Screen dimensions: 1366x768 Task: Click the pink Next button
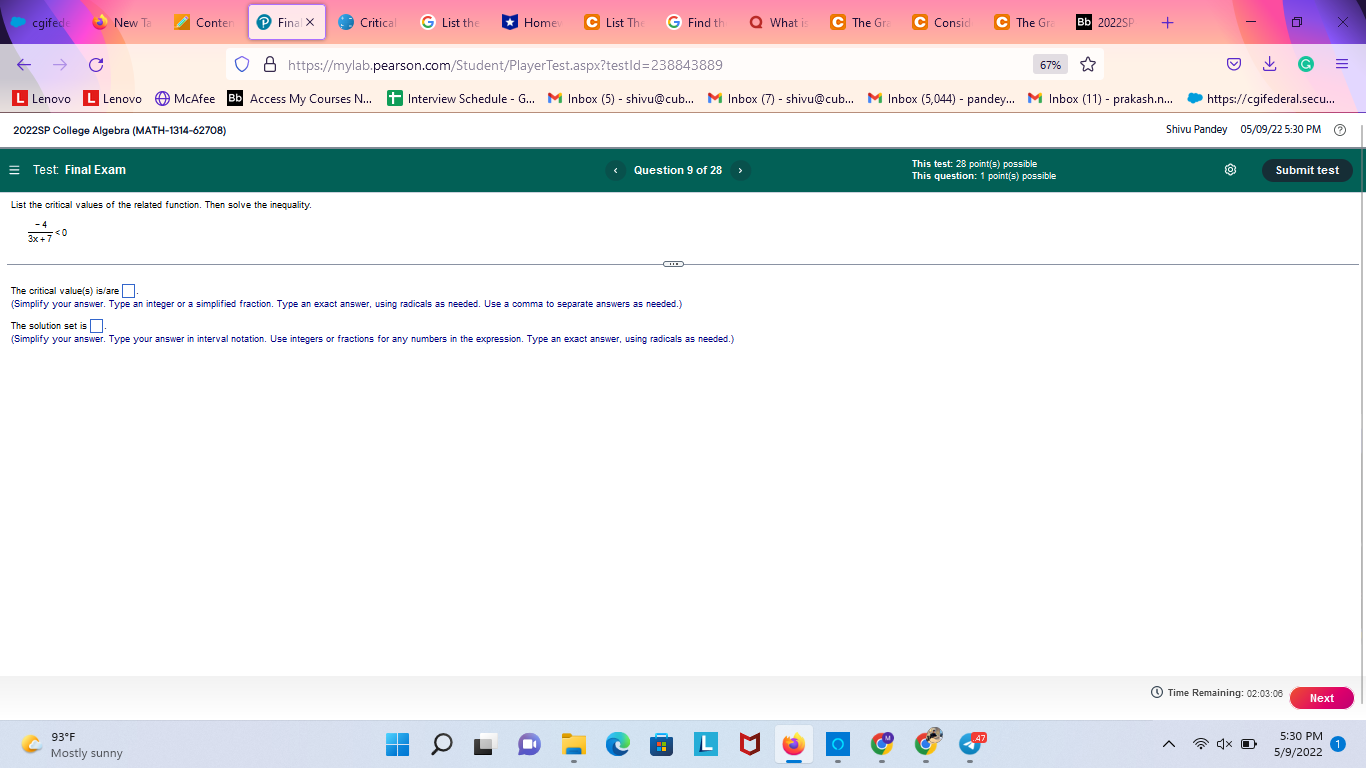(1322, 698)
